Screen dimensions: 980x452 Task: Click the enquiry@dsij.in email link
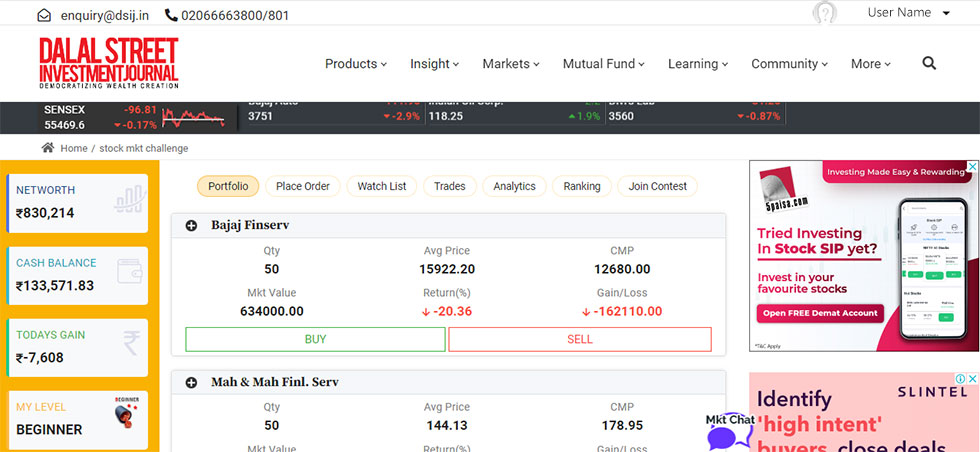[104, 16]
